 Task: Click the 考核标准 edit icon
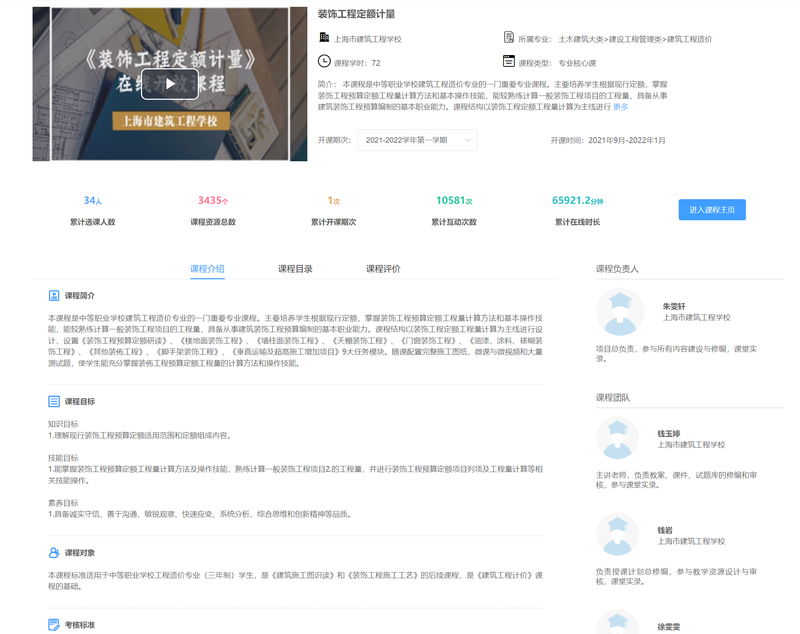[x=54, y=624]
